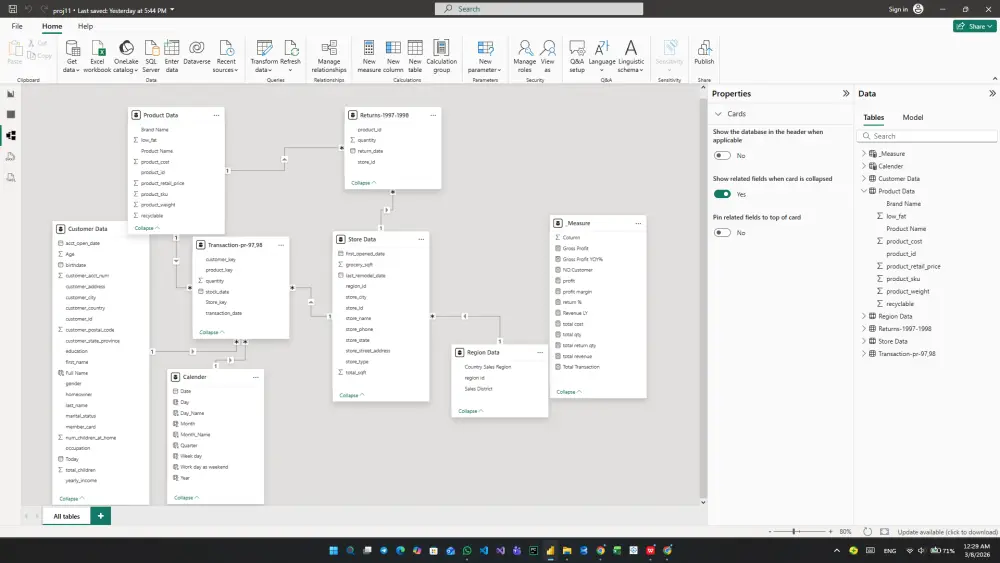
Task: Click the top Search box
Action: coord(539,9)
